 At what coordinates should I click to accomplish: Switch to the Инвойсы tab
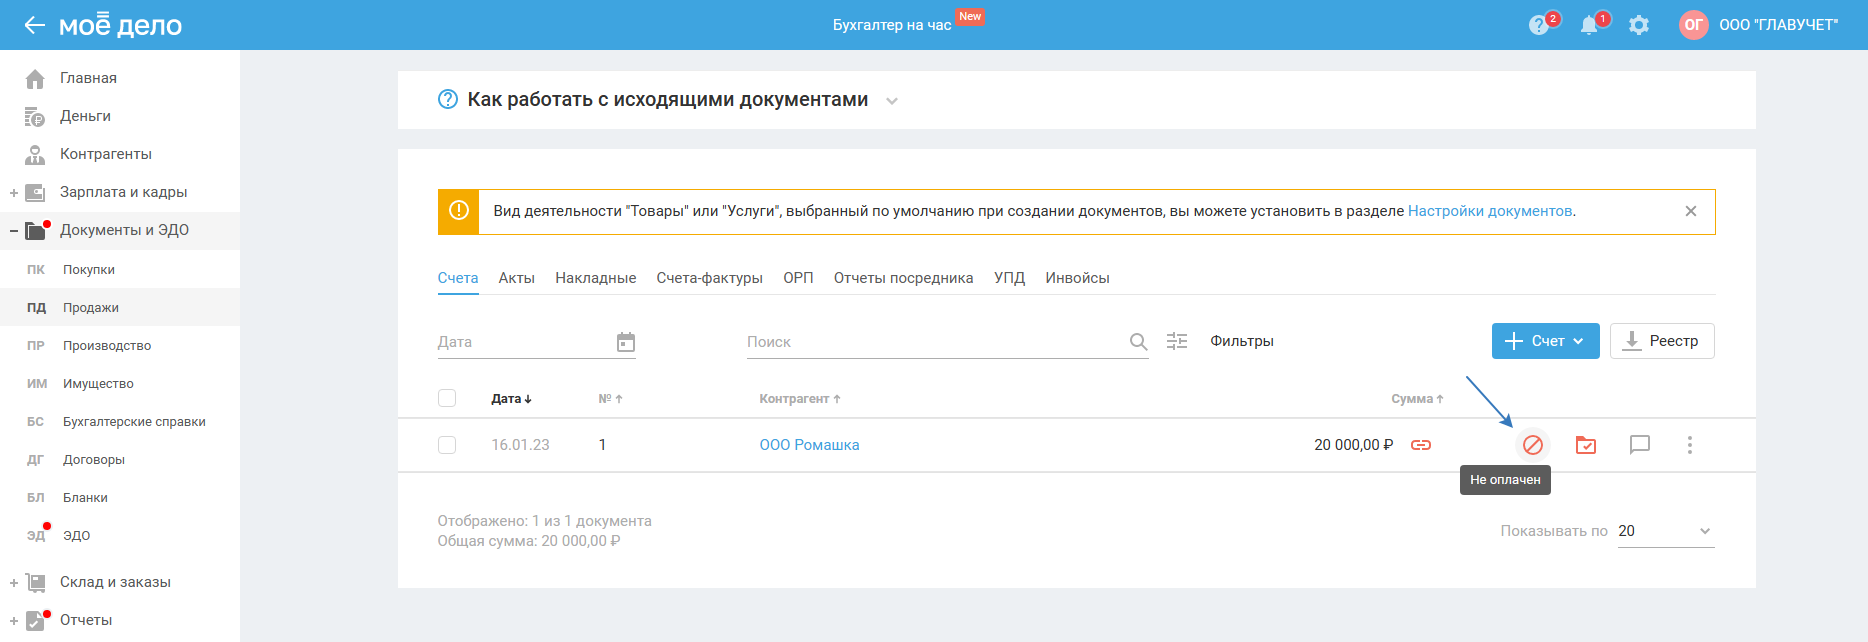(x=1078, y=278)
